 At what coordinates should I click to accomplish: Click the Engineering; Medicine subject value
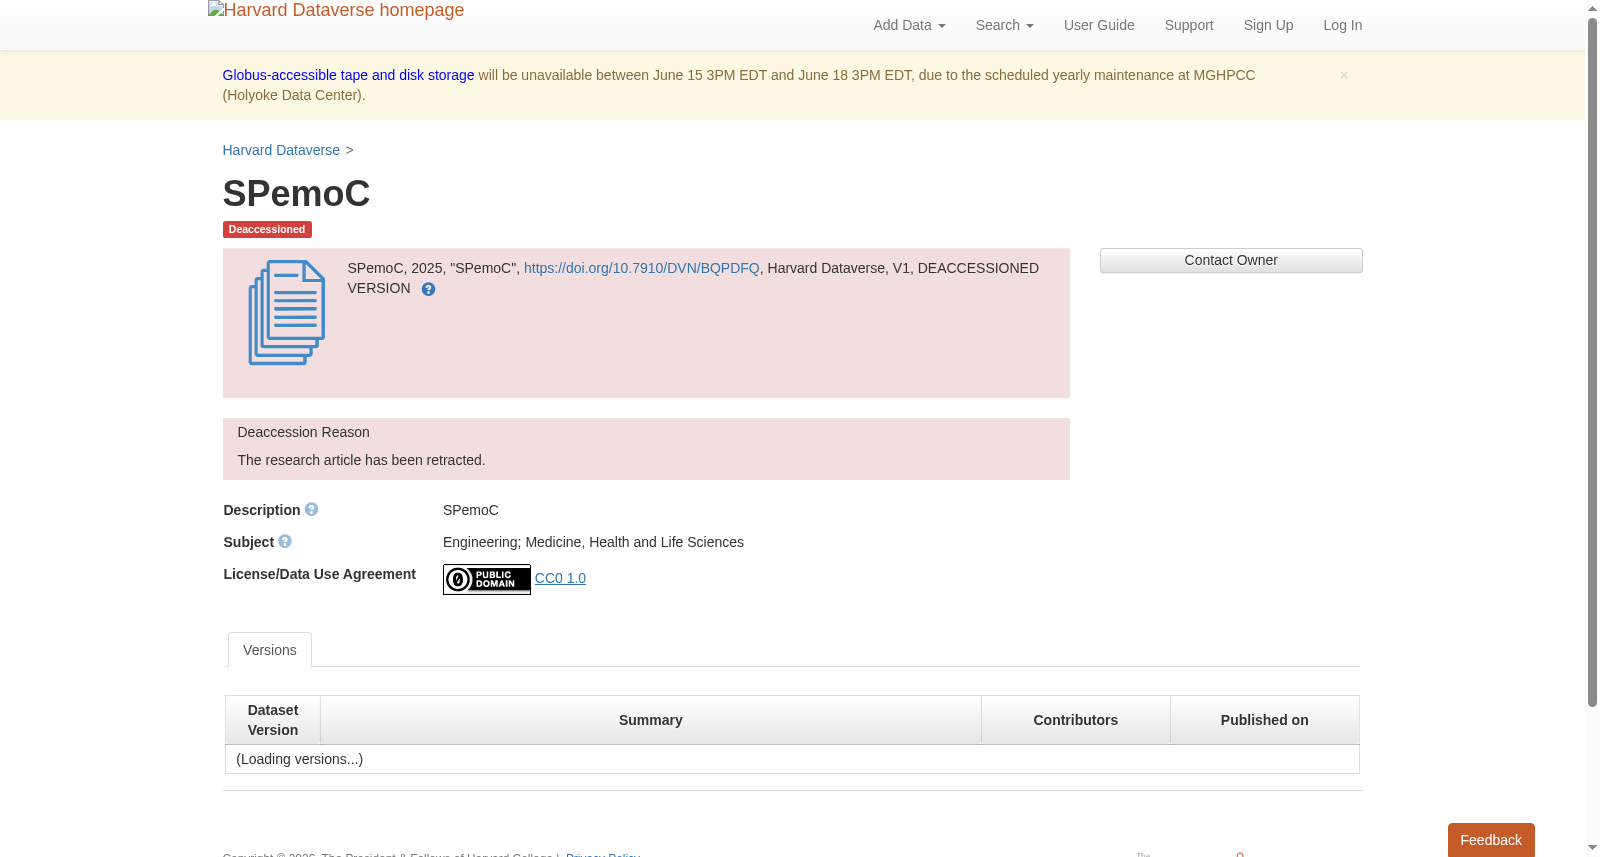[593, 542]
